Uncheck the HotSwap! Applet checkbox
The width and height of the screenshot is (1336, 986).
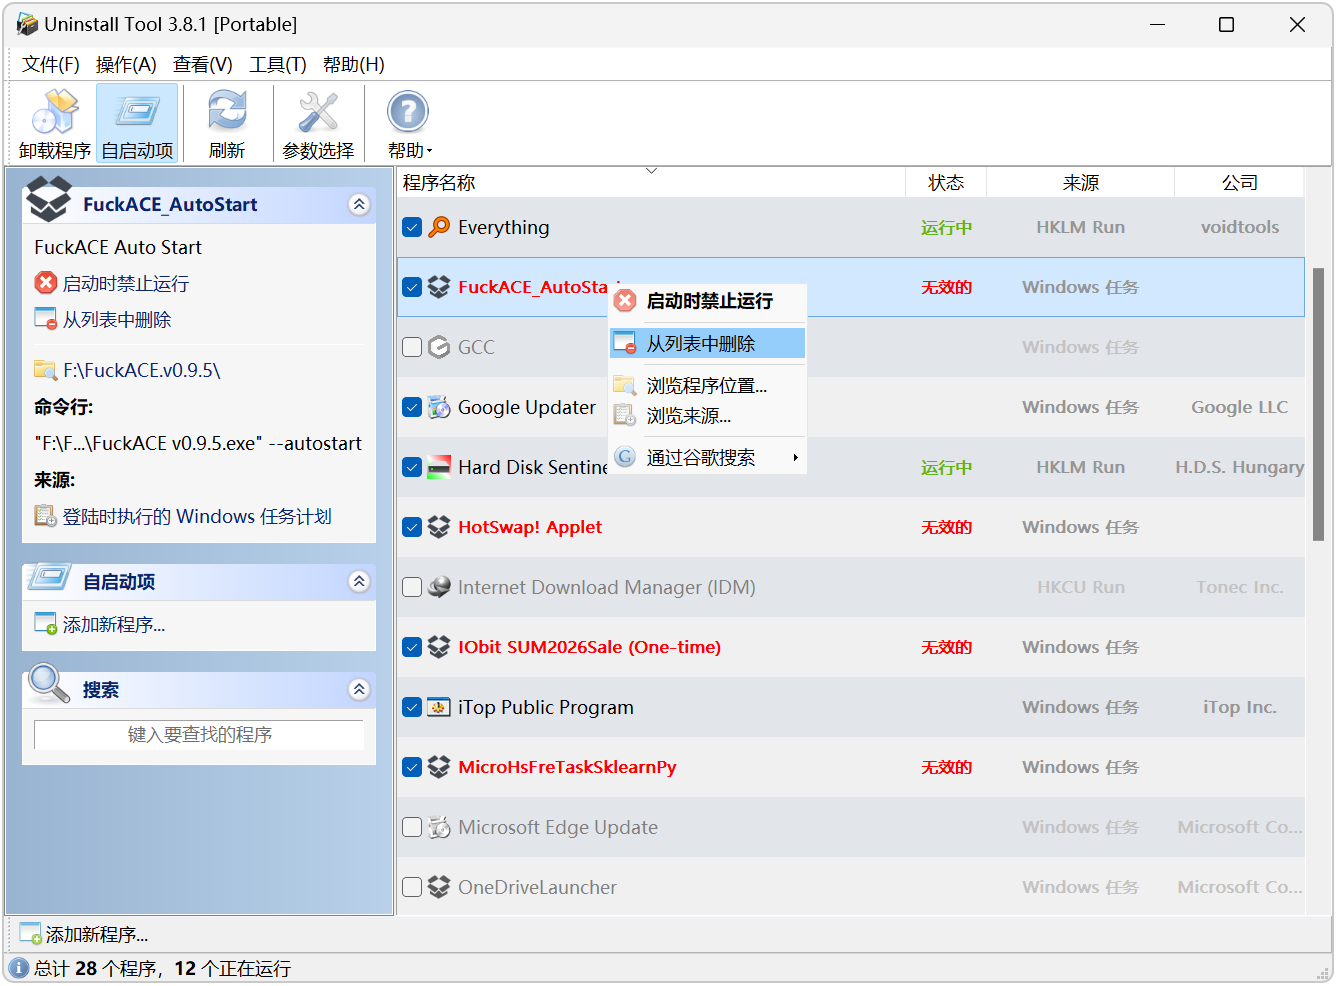point(412,527)
